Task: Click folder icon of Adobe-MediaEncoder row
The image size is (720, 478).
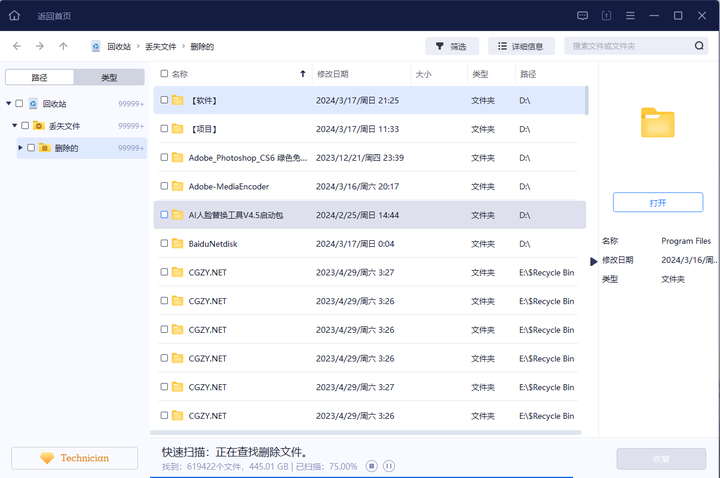Action: [x=178, y=186]
